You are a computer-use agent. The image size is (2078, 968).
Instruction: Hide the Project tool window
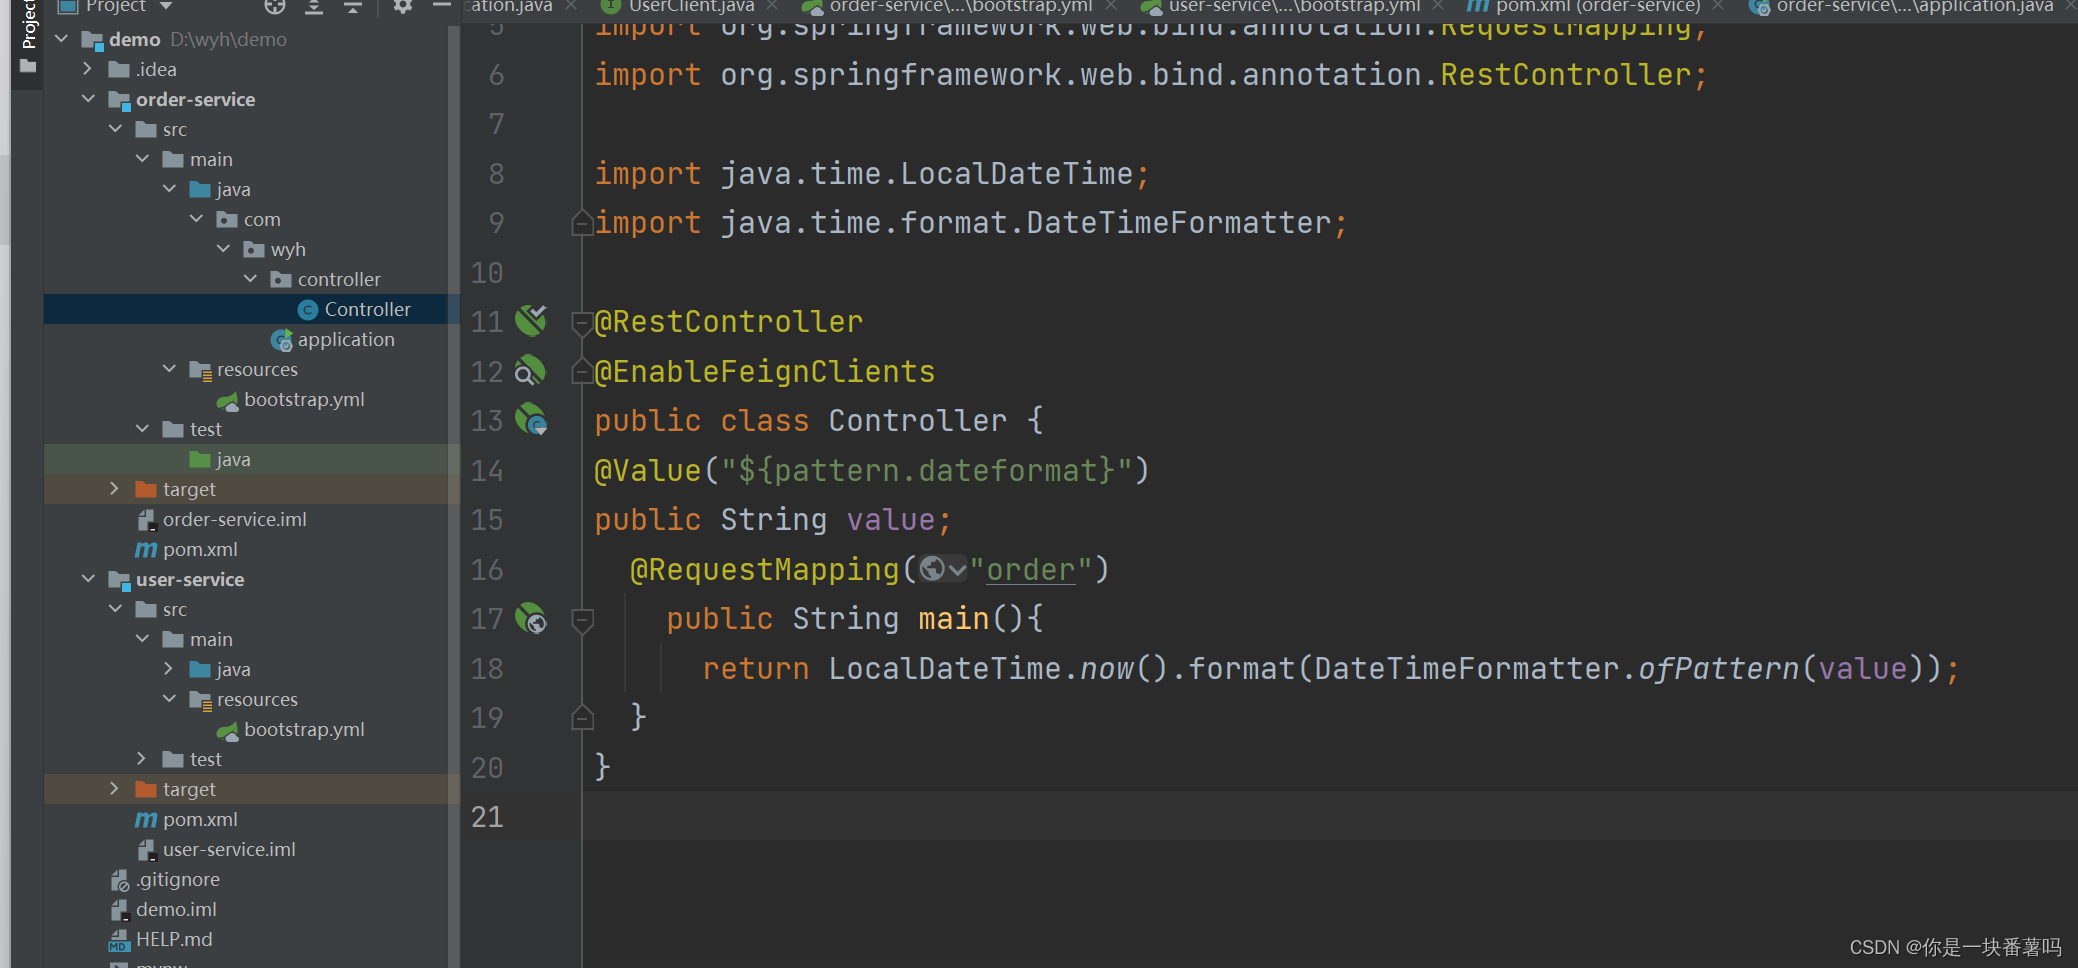click(x=441, y=6)
